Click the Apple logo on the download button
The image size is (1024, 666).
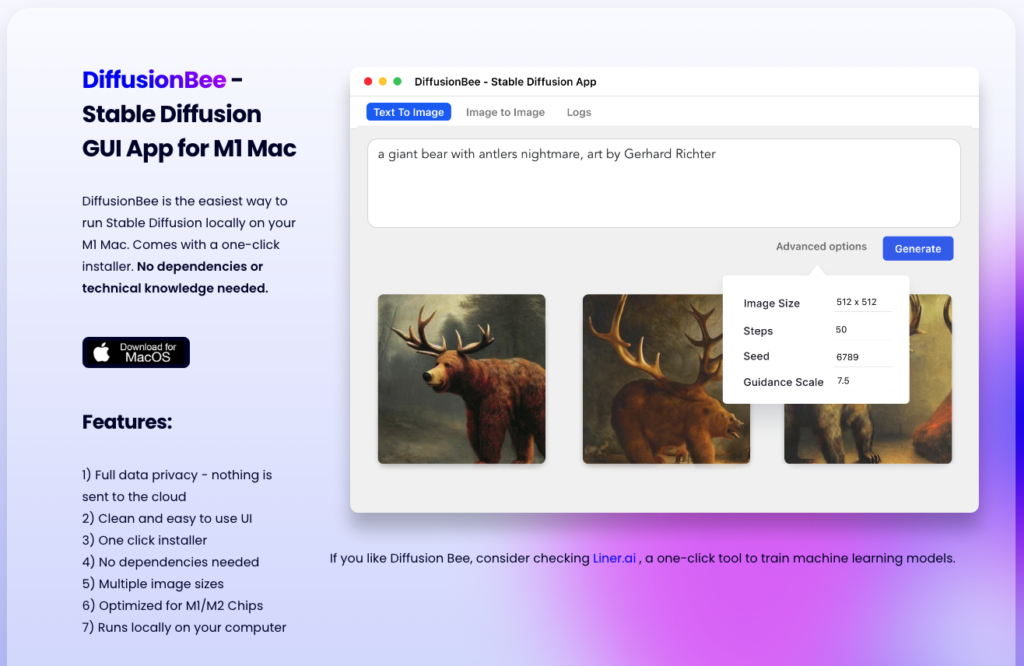tap(101, 352)
